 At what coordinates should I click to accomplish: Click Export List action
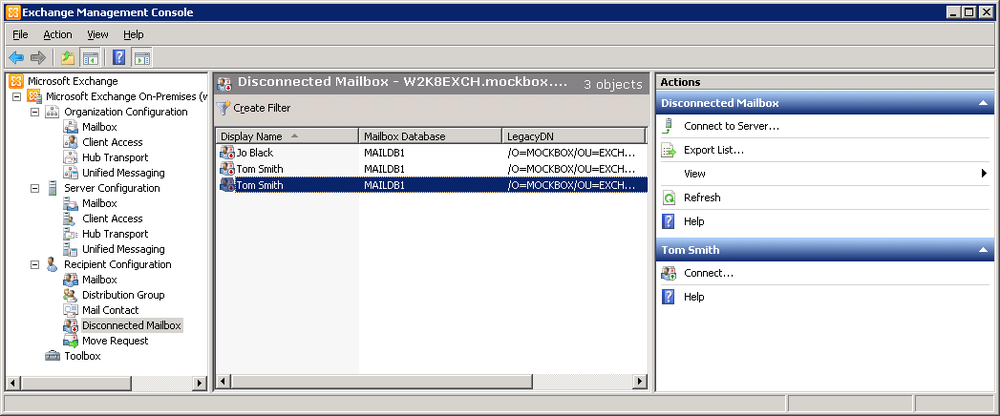714,151
